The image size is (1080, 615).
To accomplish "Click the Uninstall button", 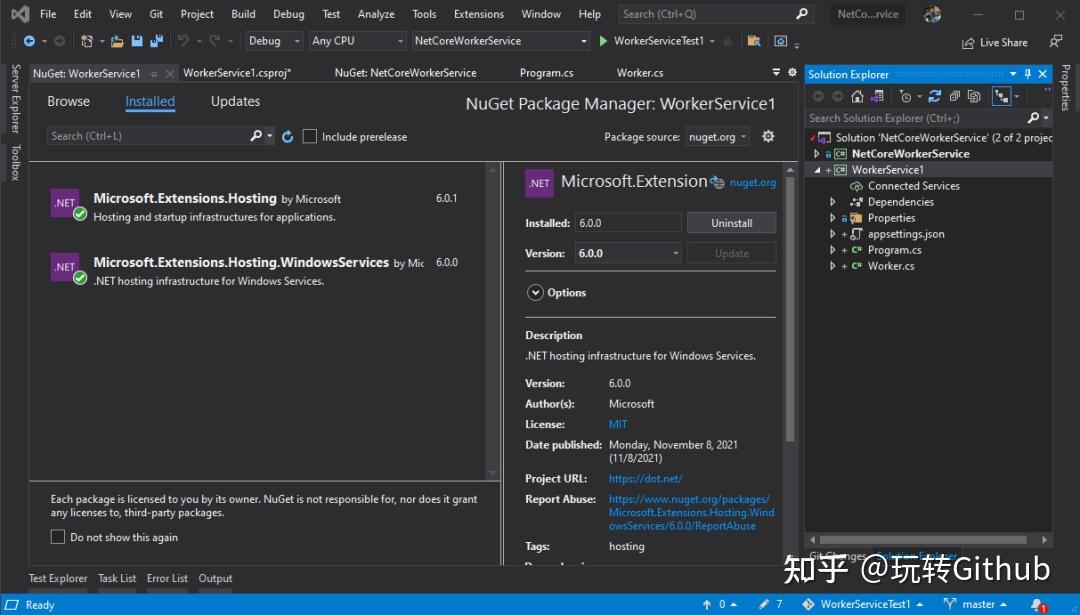I will tap(731, 222).
